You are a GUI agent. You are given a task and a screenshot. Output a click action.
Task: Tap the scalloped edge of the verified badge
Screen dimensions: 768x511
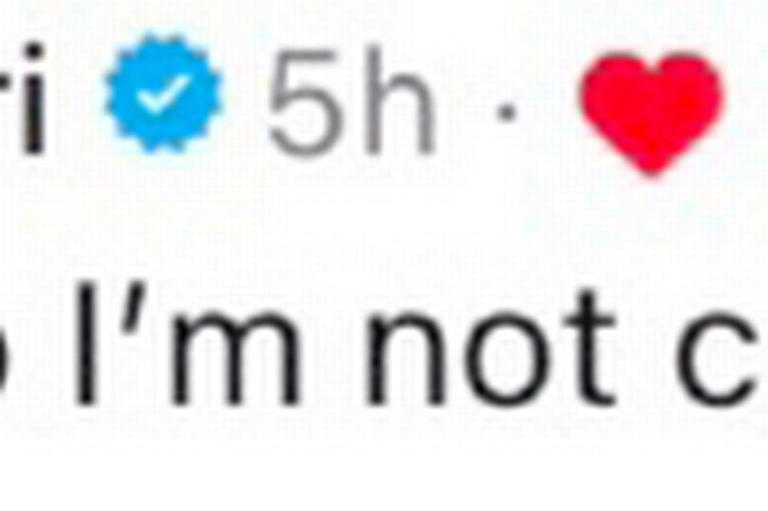(x=164, y=37)
